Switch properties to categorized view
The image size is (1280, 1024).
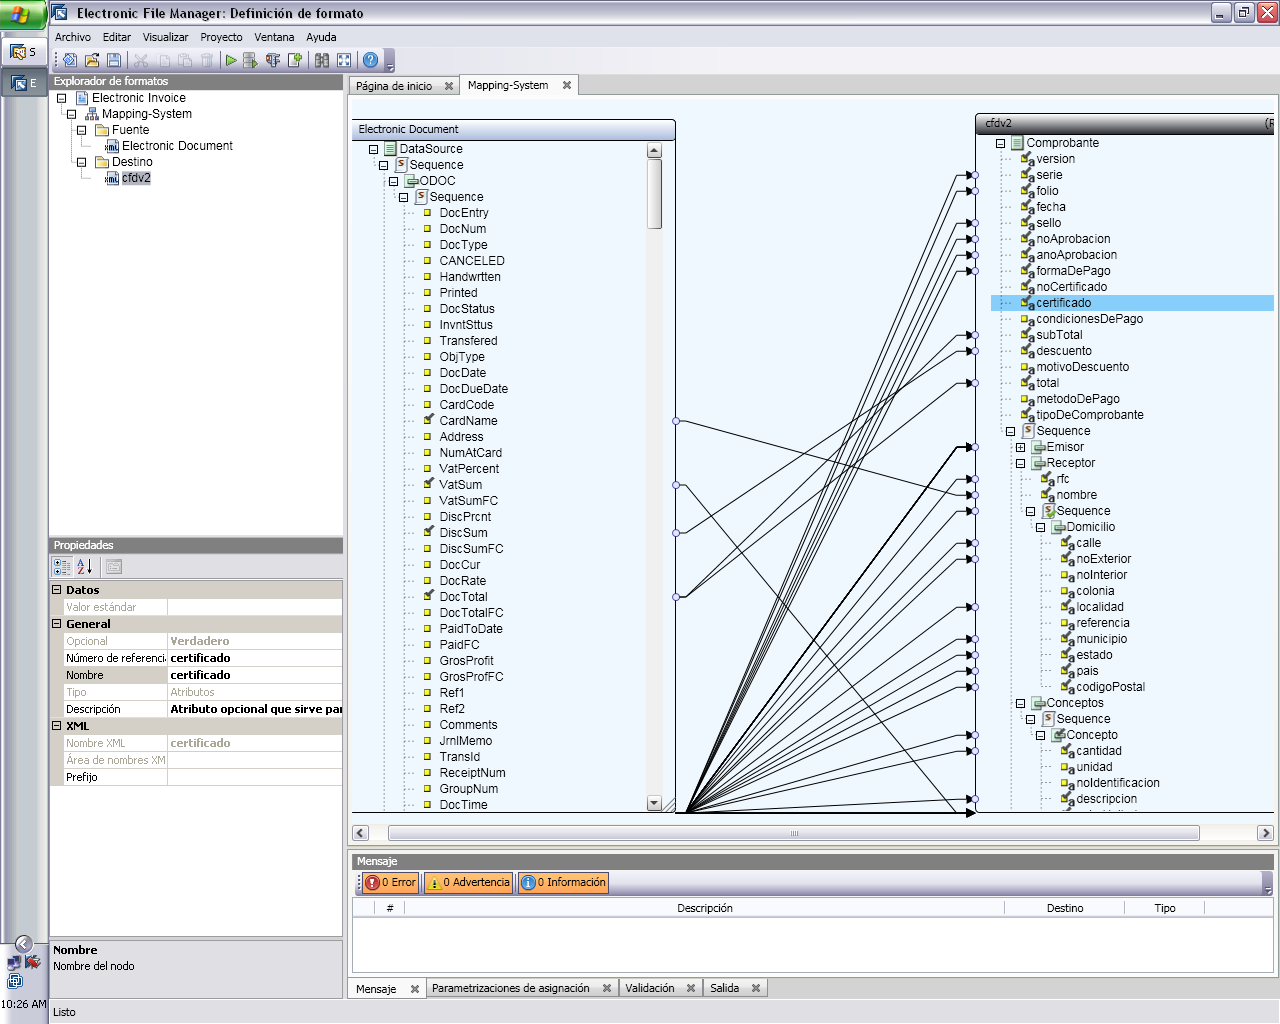pos(61,566)
